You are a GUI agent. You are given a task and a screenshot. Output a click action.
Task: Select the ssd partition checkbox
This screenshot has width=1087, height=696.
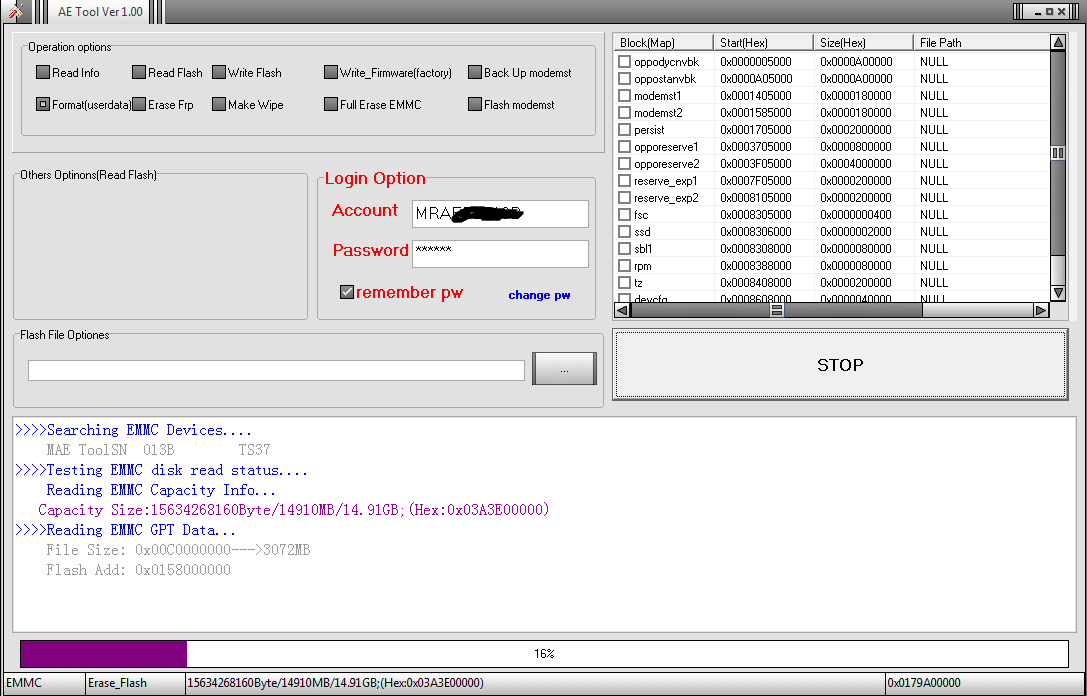pyautogui.click(x=624, y=232)
